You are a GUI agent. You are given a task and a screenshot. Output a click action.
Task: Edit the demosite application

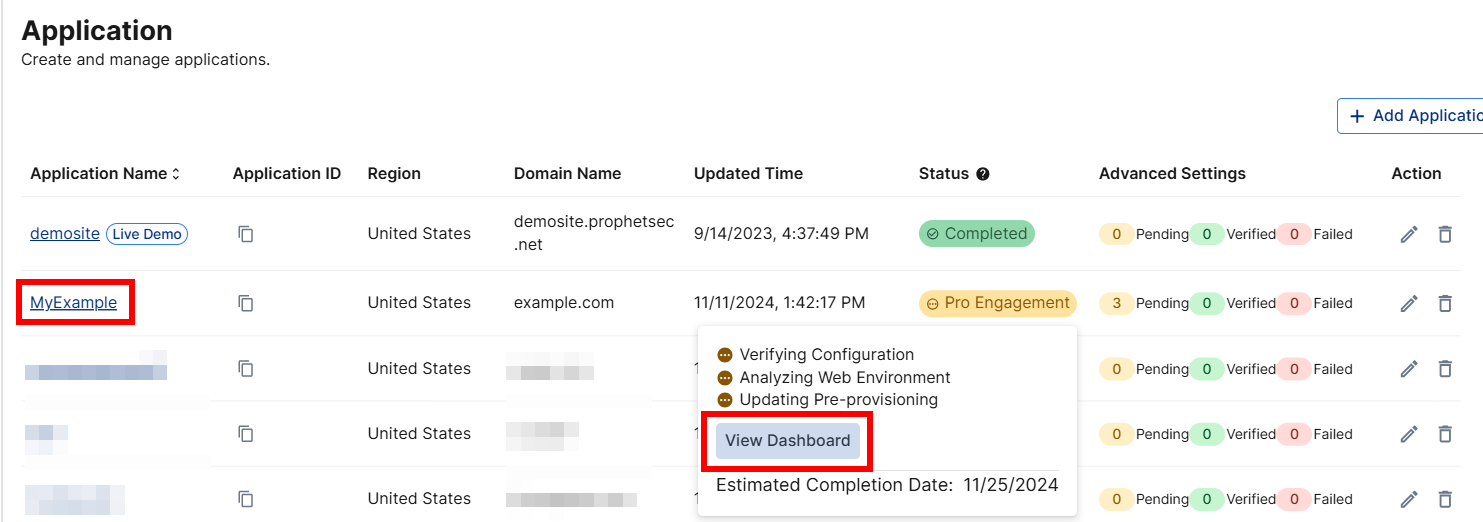[x=1409, y=234]
